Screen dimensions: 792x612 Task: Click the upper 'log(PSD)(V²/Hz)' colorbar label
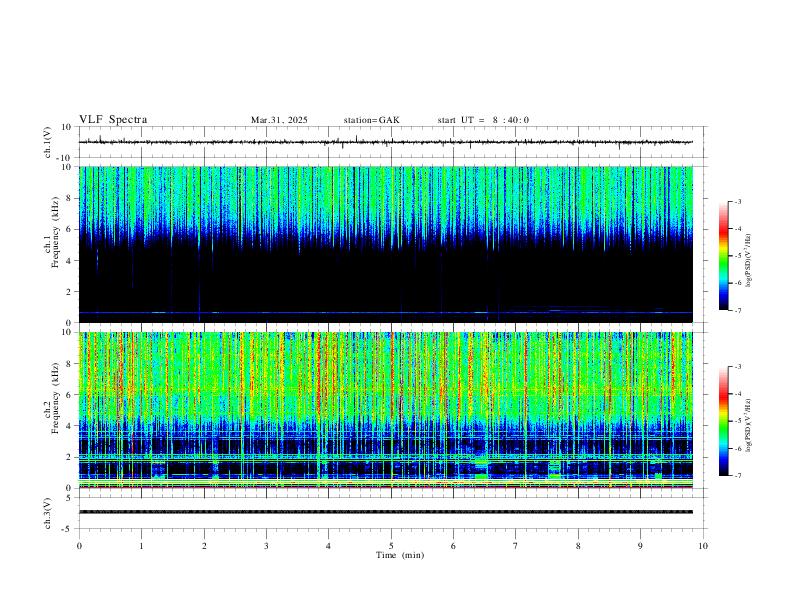pos(748,261)
